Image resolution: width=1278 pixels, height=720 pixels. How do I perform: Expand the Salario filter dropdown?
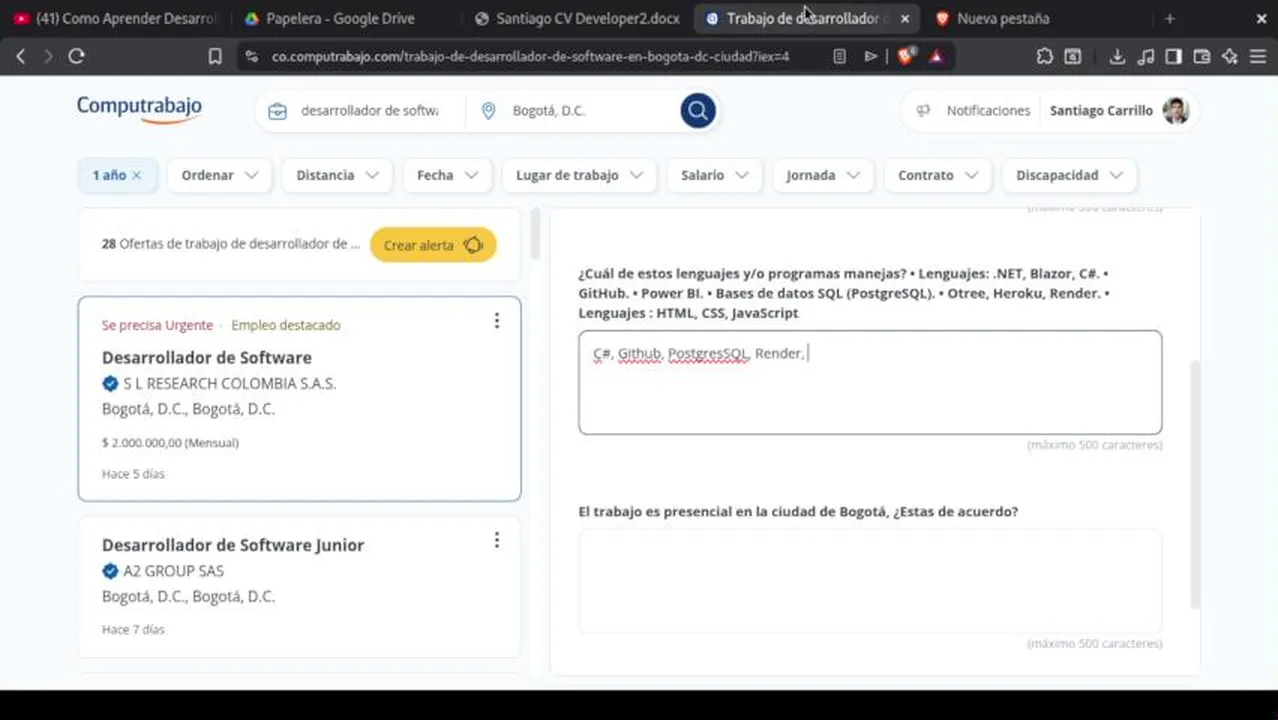click(x=714, y=175)
